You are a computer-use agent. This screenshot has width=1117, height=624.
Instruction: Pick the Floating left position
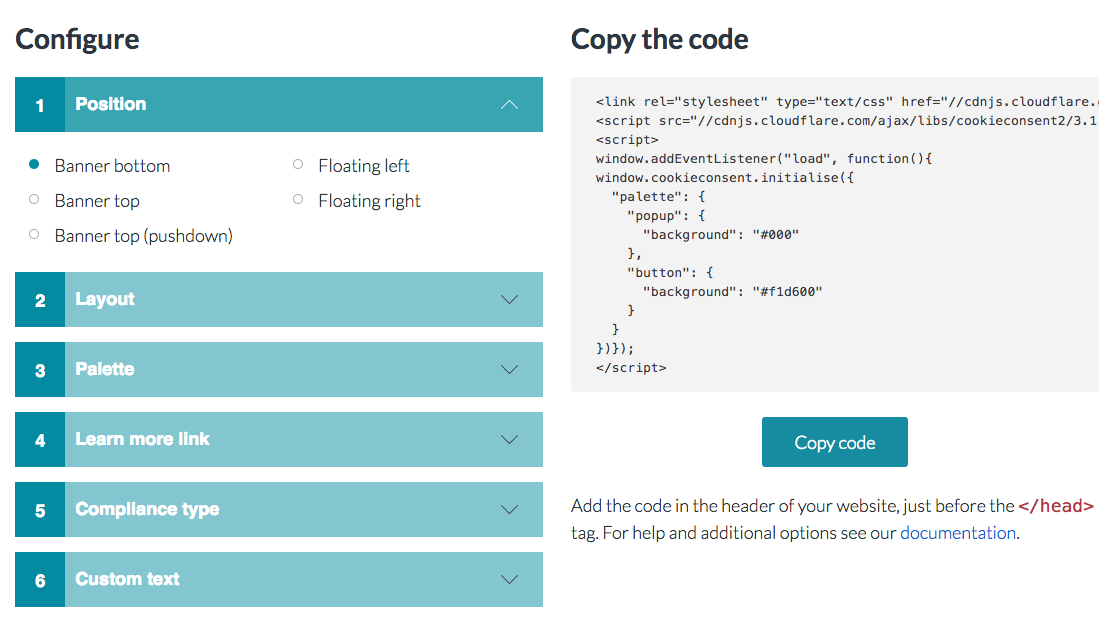298,165
